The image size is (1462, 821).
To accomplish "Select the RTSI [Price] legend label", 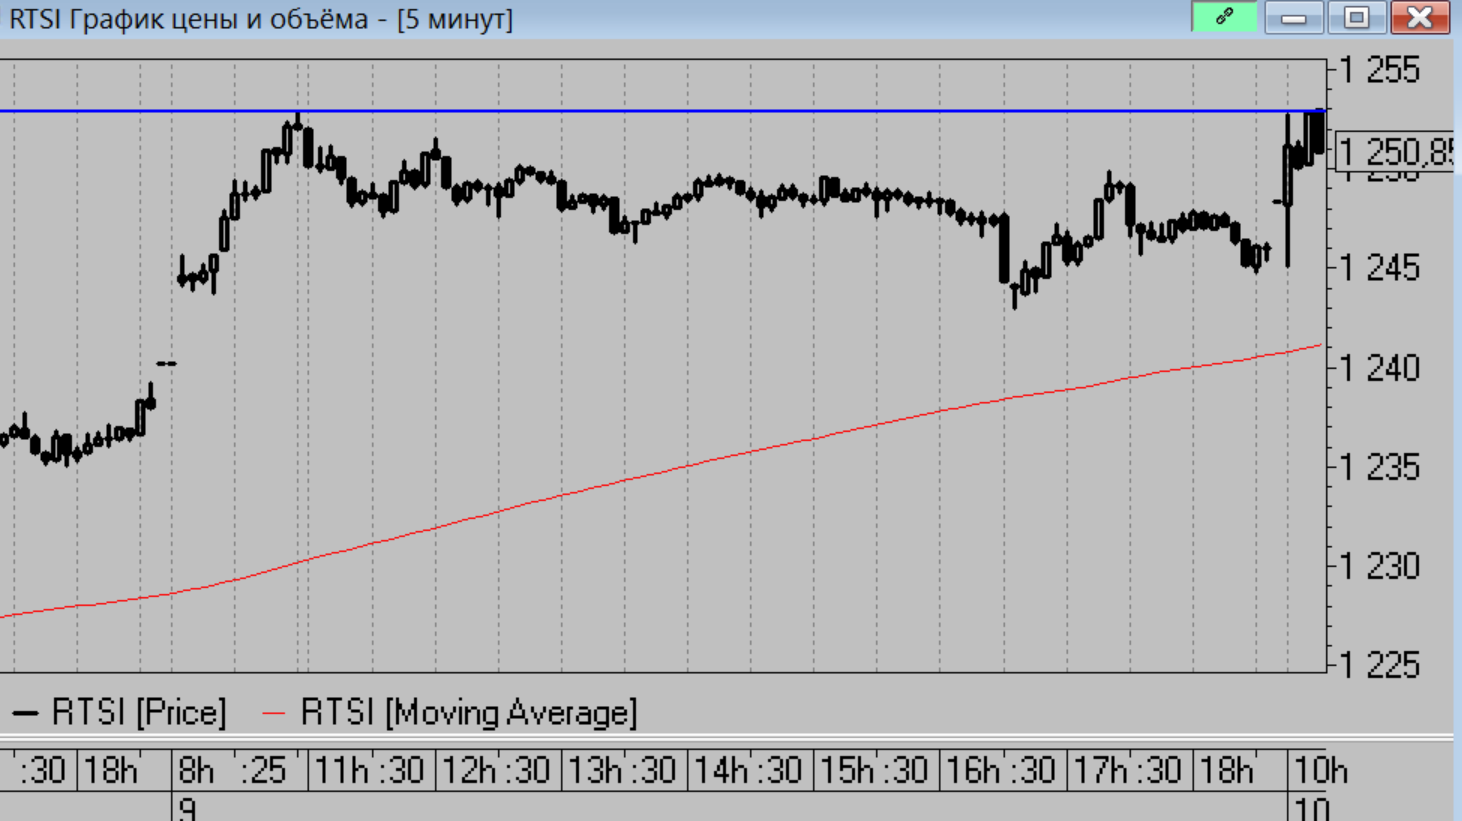I will click(139, 713).
